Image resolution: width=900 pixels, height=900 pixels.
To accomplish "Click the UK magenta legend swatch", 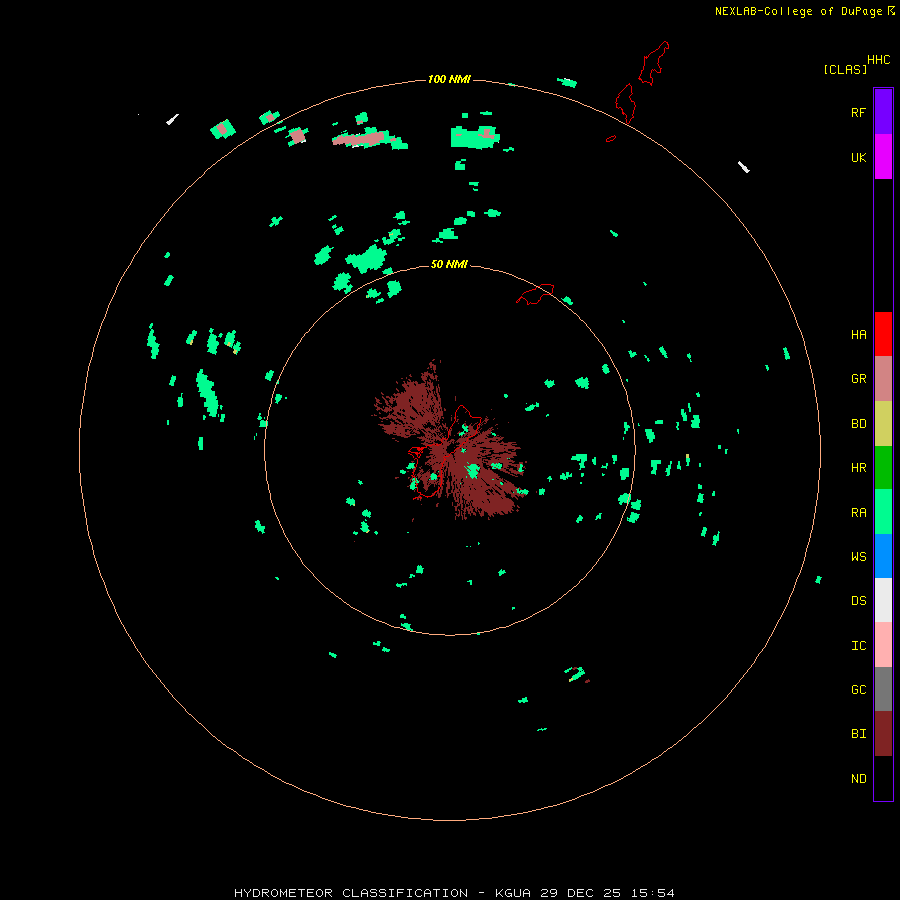I will click(883, 157).
